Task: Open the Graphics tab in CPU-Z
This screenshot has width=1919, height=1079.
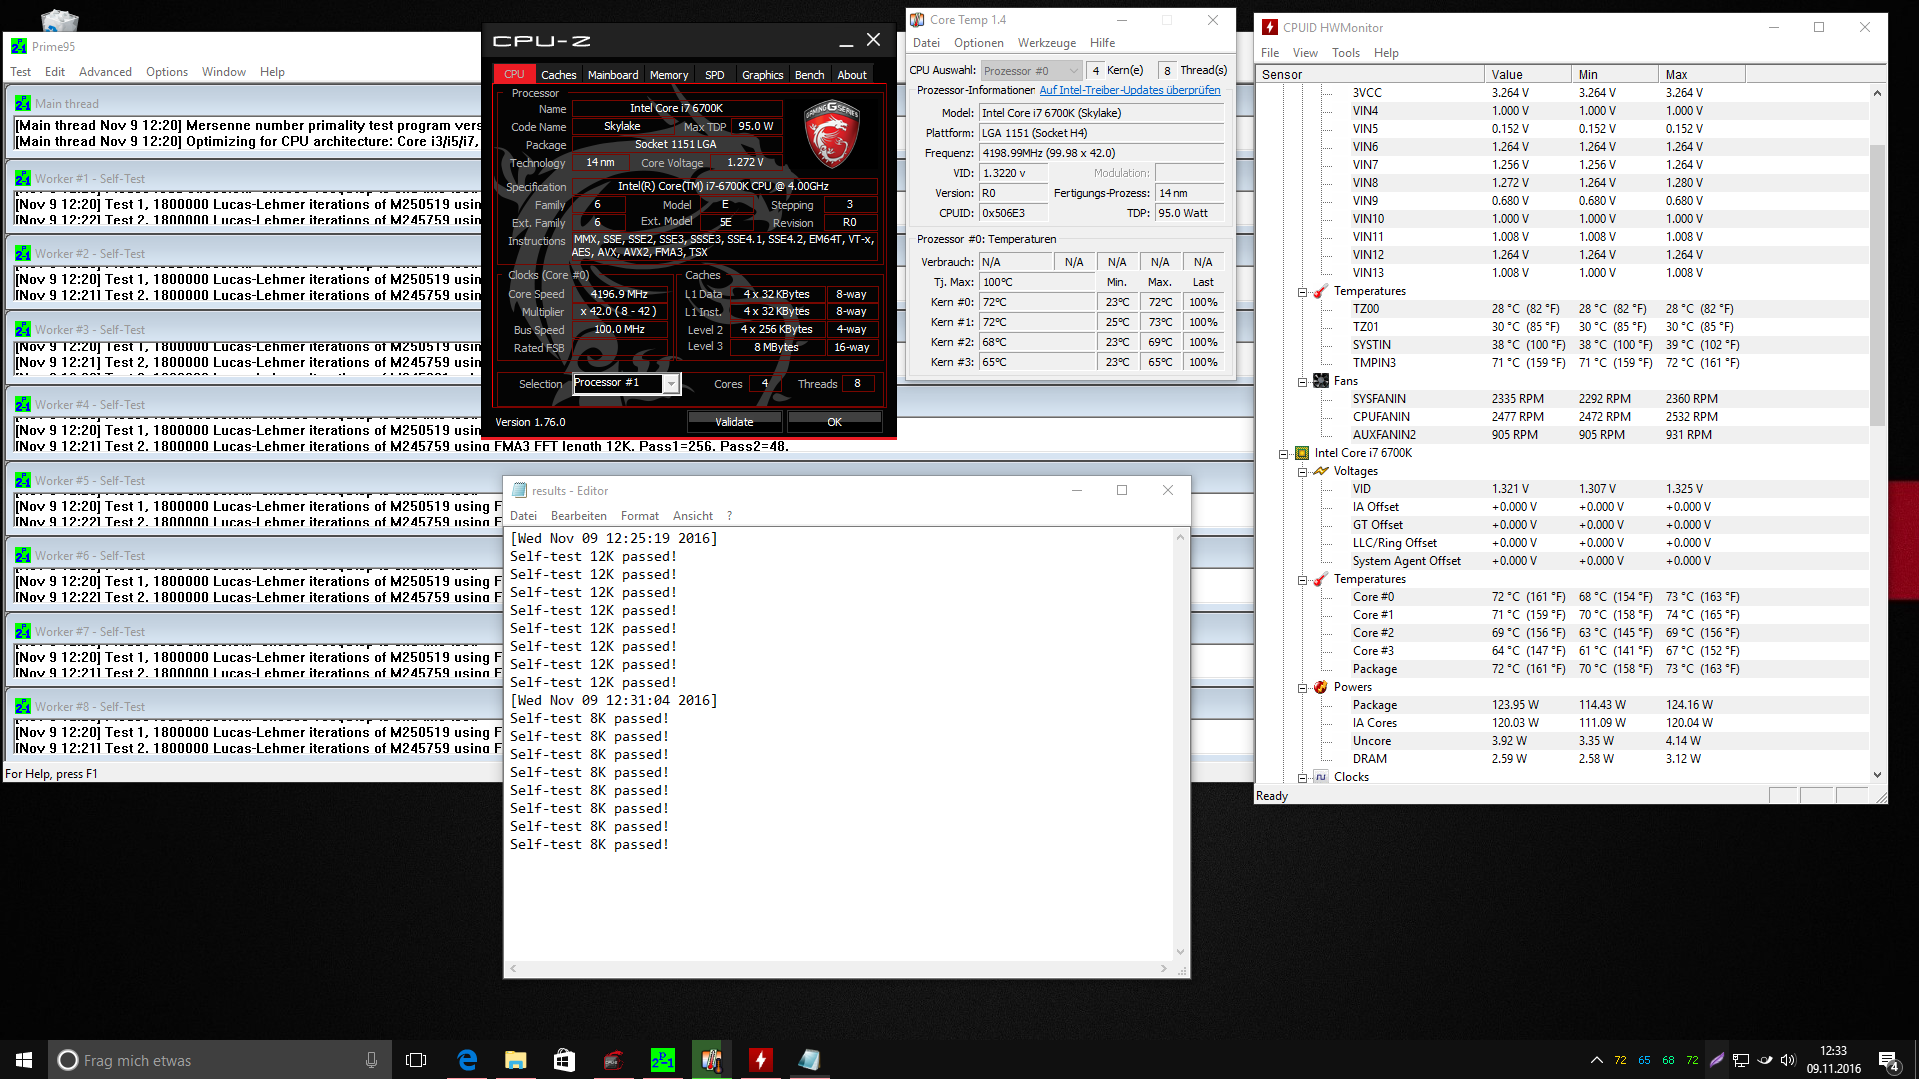Action: [762, 75]
